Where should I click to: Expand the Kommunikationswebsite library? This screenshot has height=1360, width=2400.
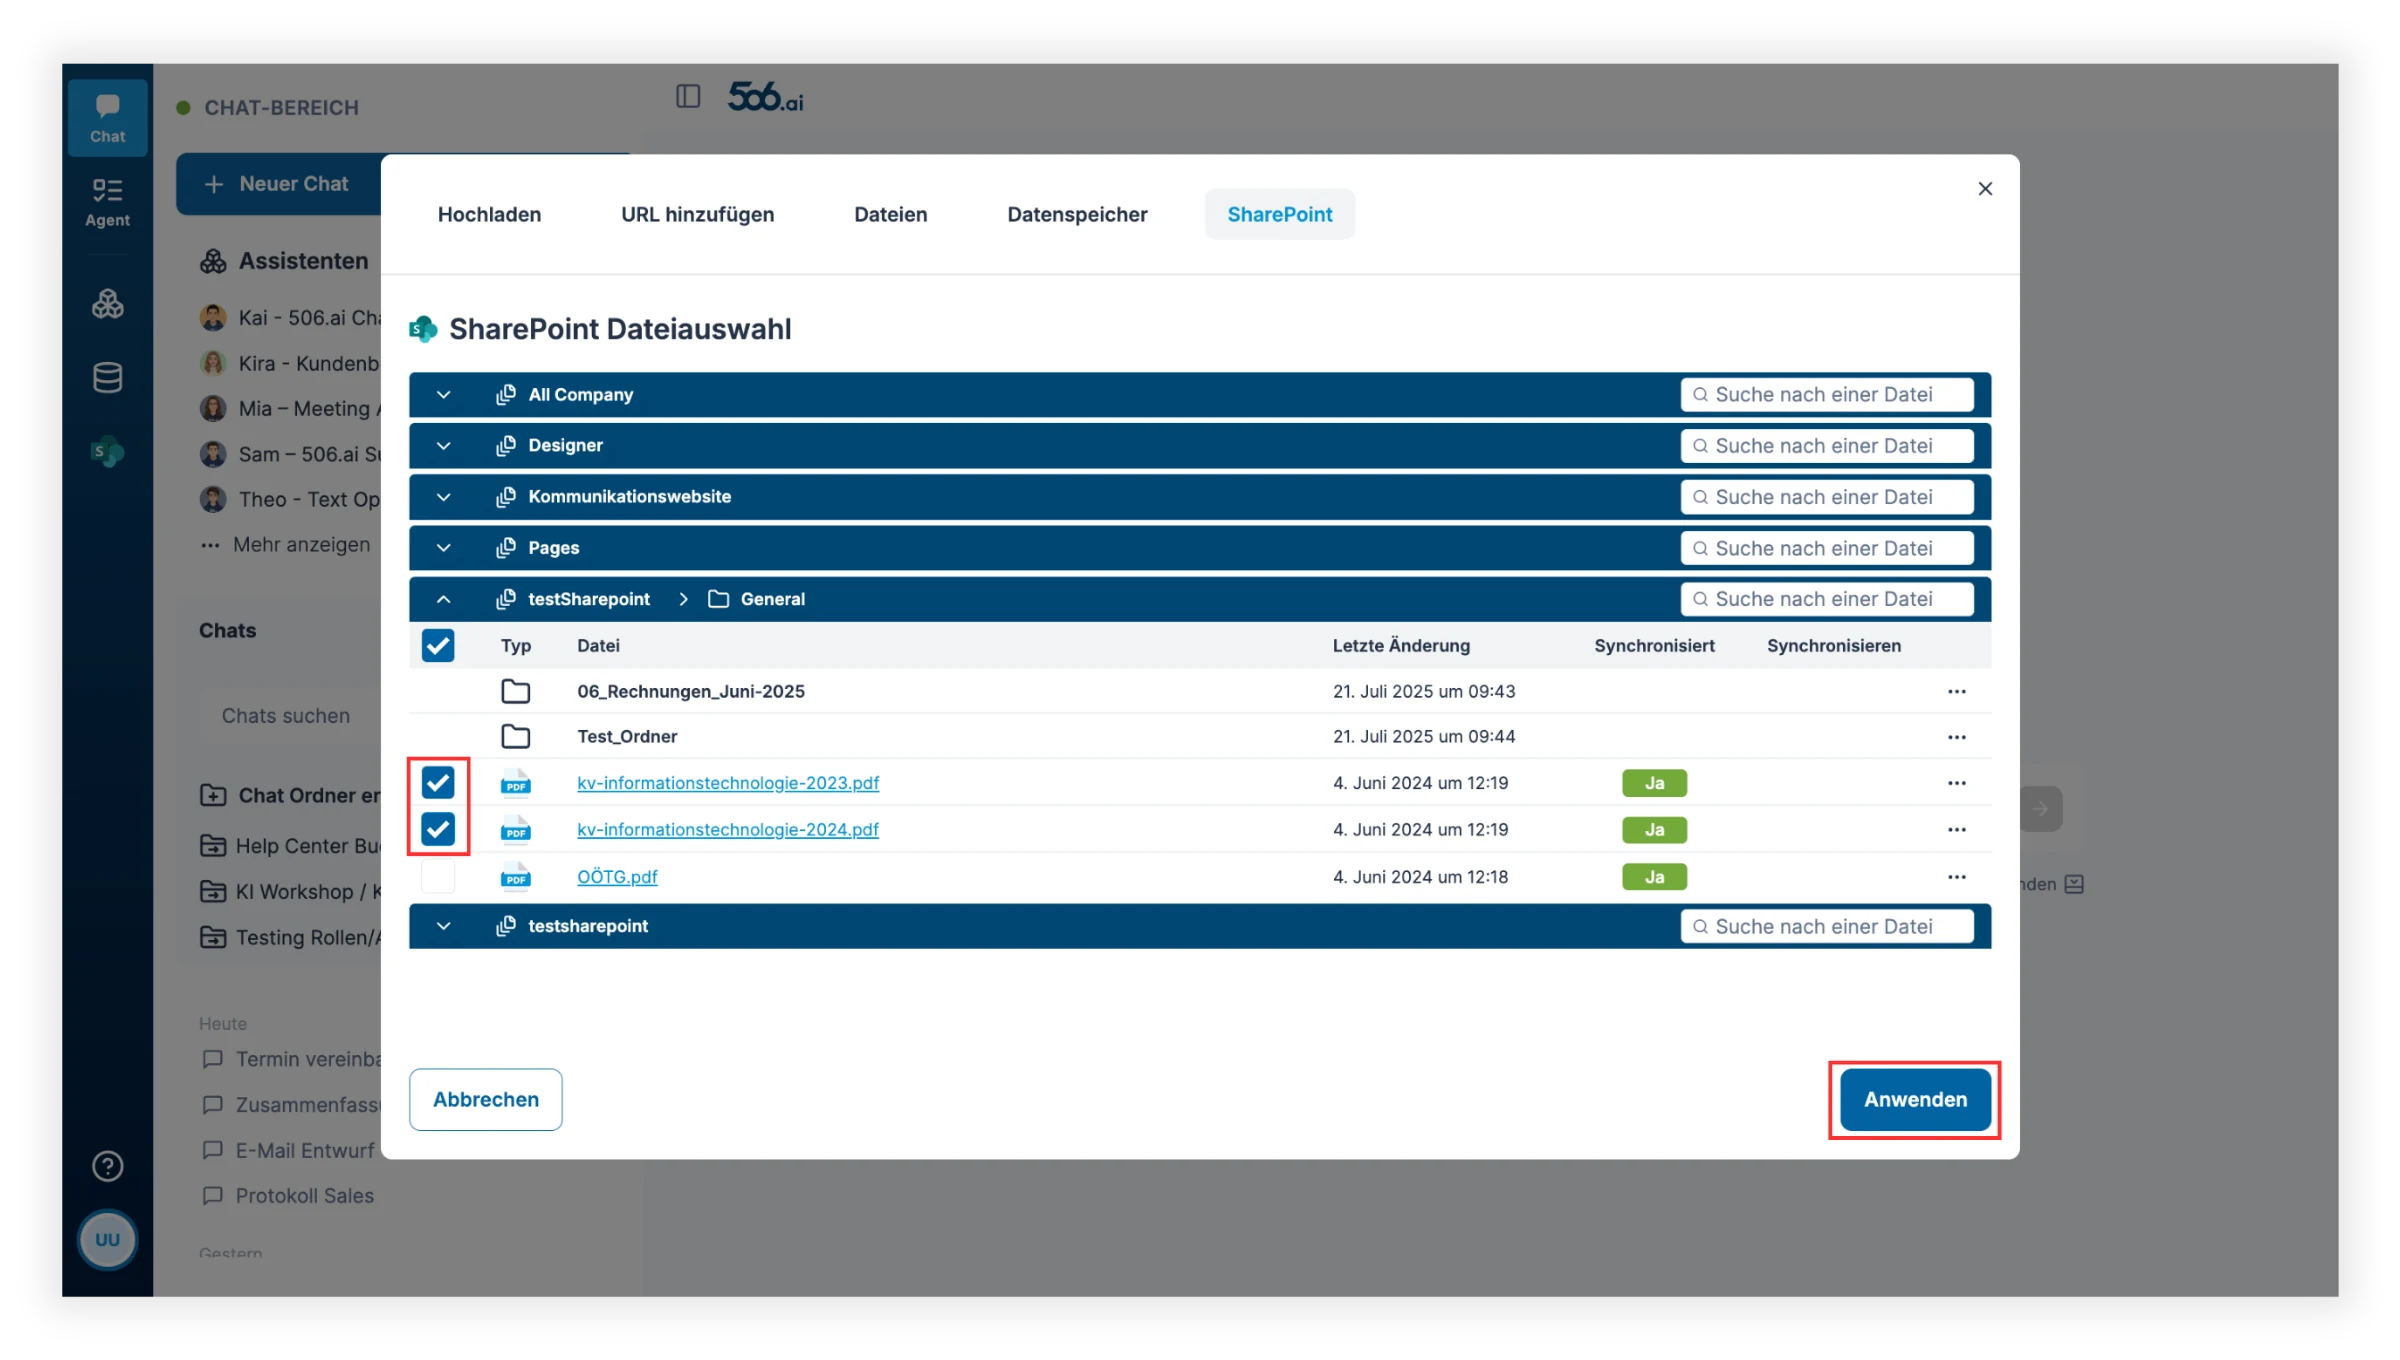(443, 497)
